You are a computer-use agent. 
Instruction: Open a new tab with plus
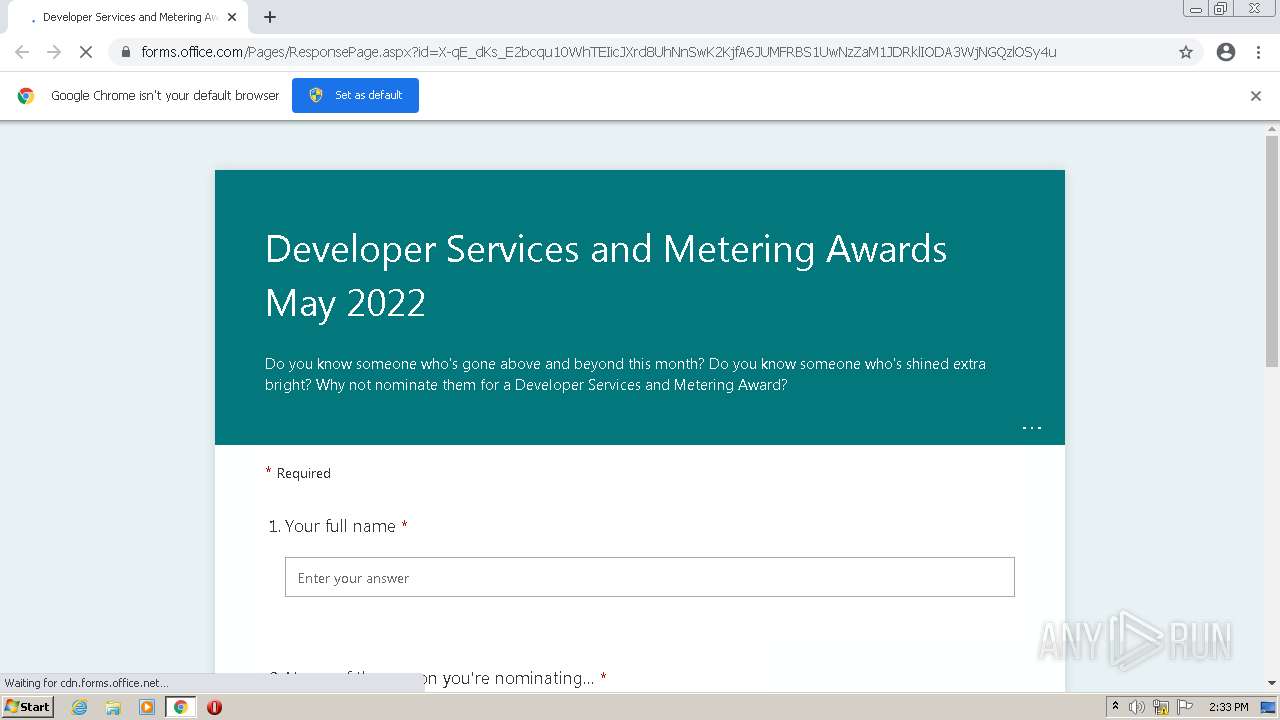click(270, 17)
